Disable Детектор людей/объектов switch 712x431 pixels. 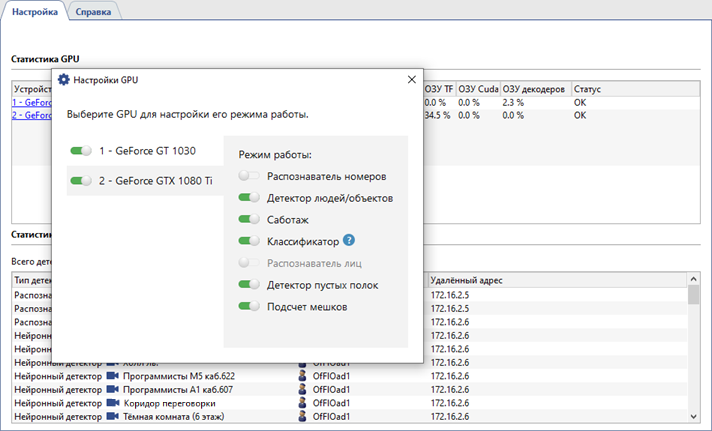(x=249, y=198)
